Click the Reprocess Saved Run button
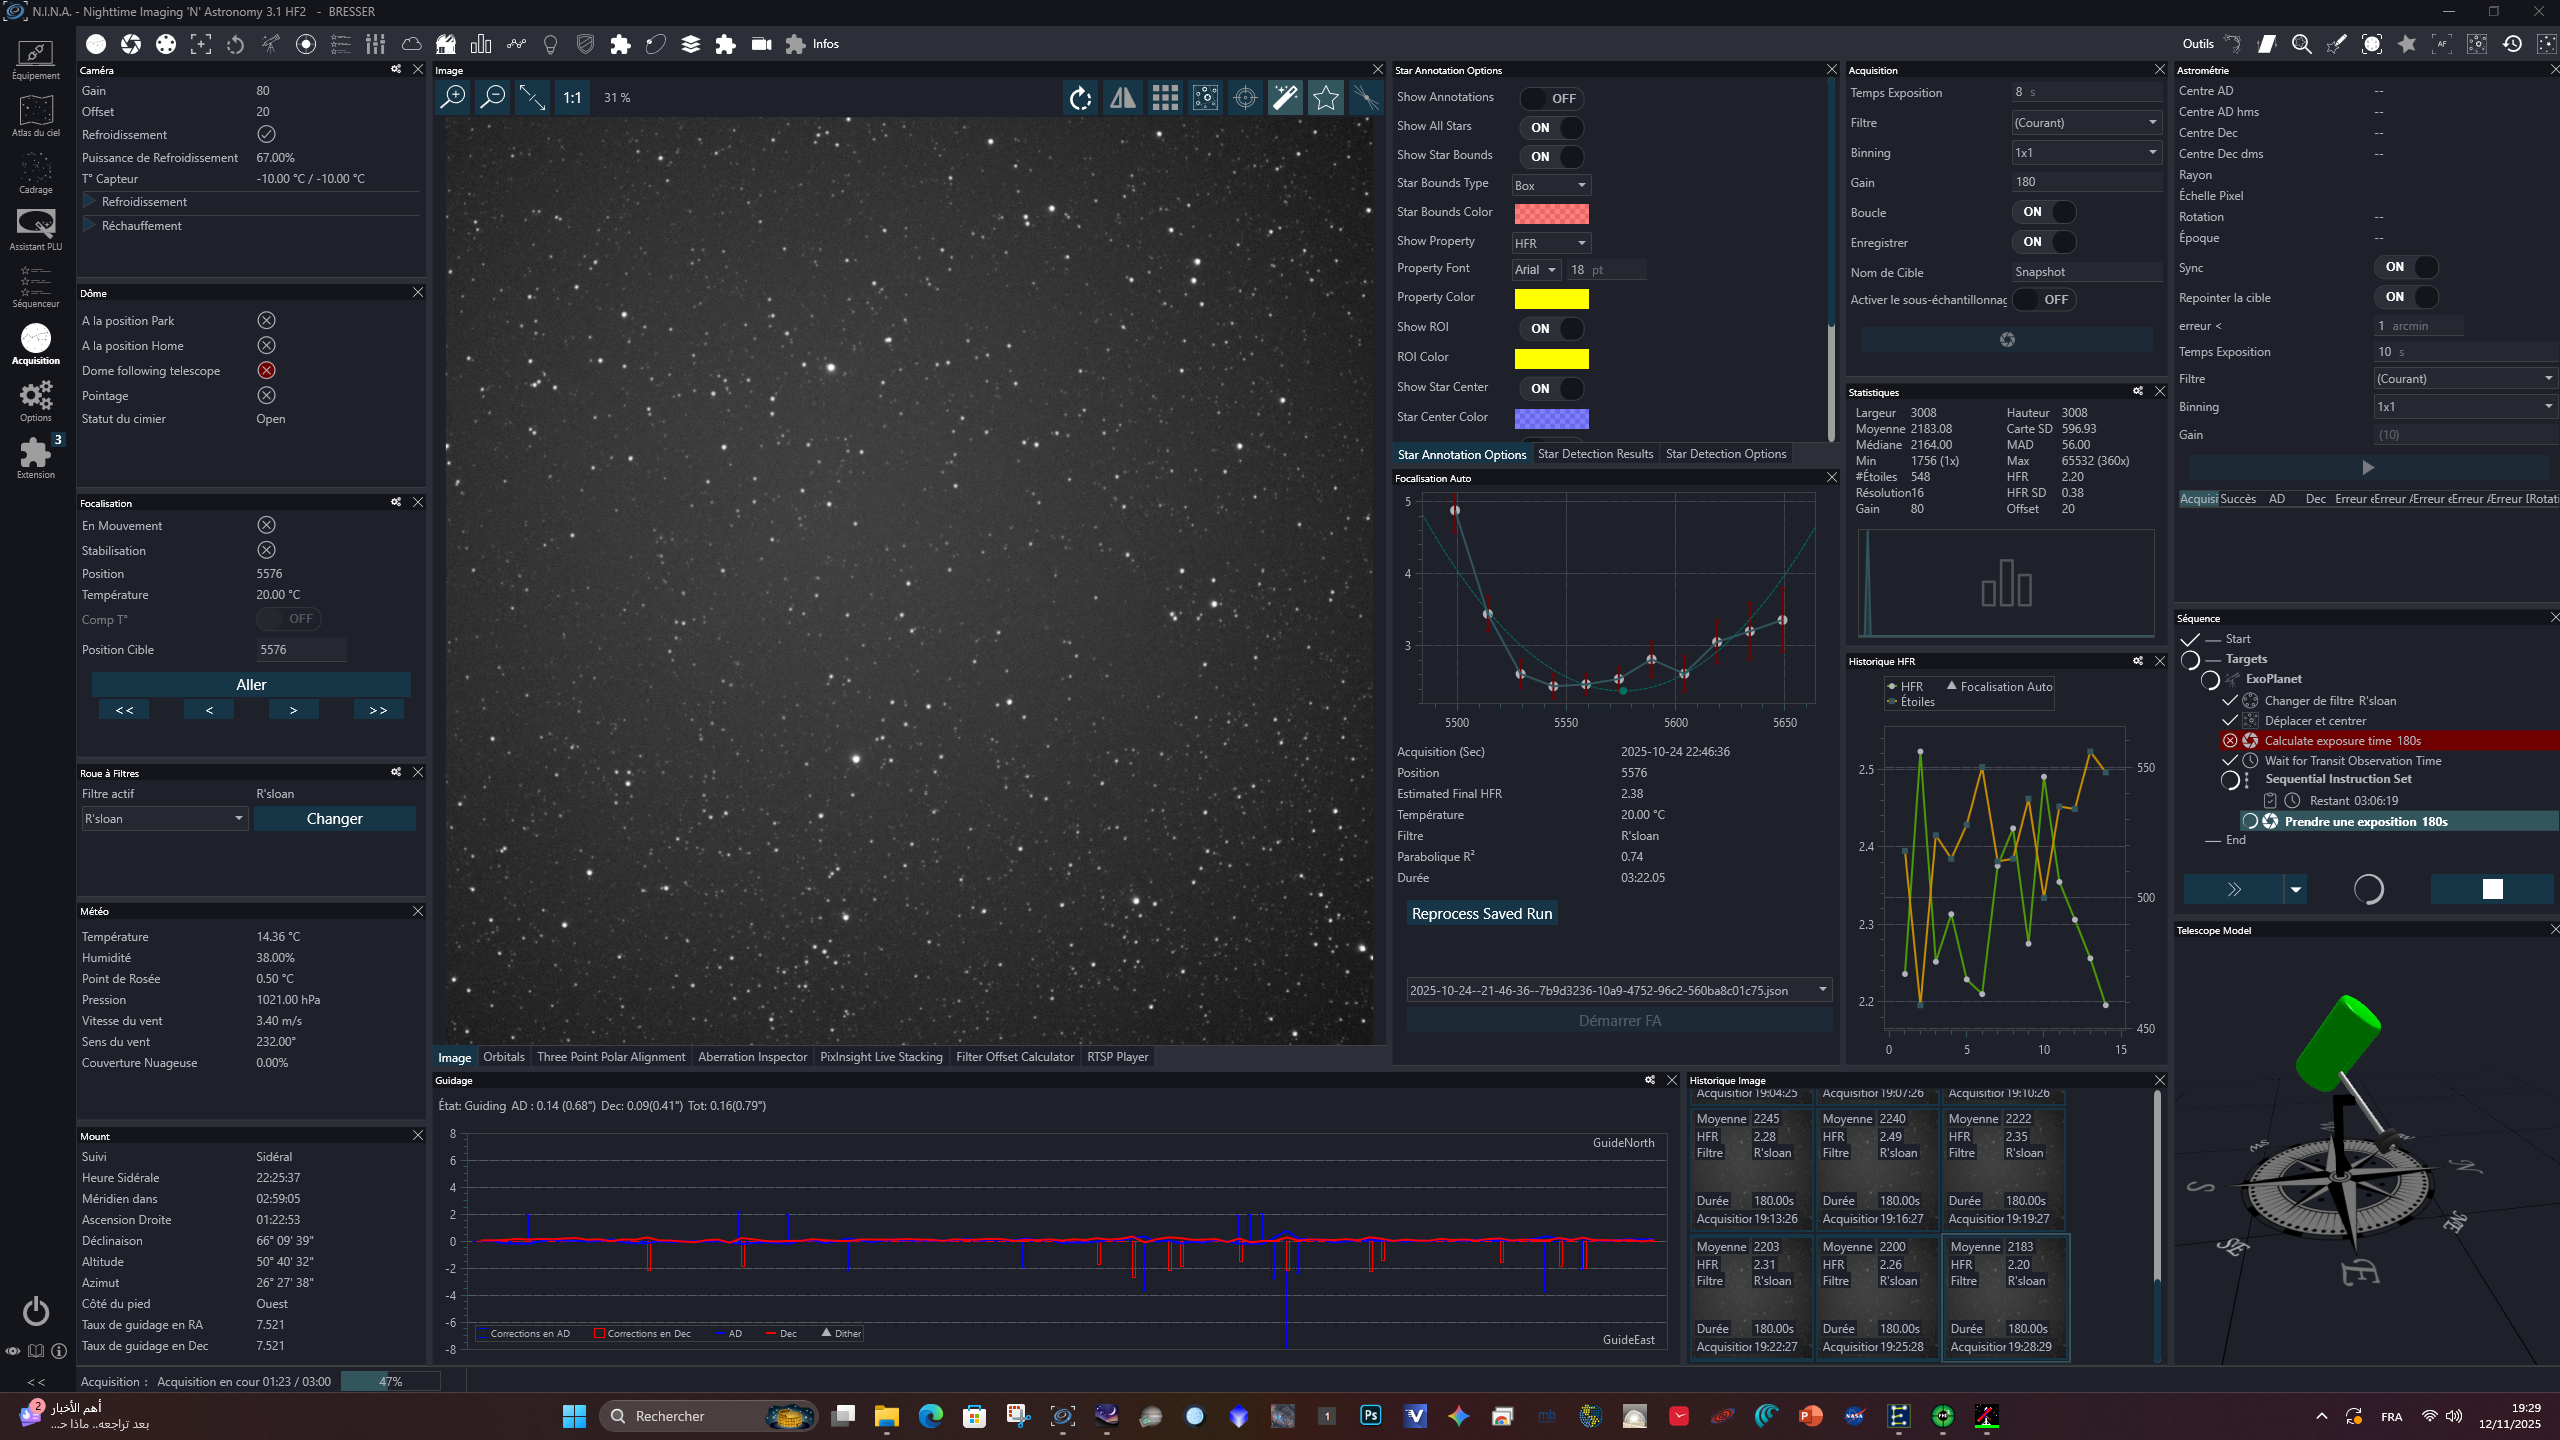 click(x=1481, y=913)
